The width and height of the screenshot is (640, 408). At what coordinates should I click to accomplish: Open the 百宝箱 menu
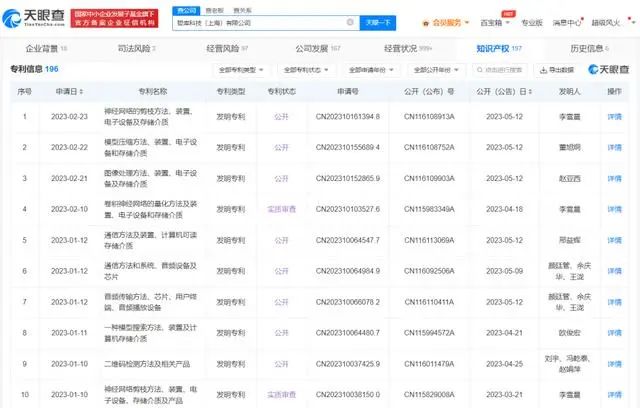492,22
